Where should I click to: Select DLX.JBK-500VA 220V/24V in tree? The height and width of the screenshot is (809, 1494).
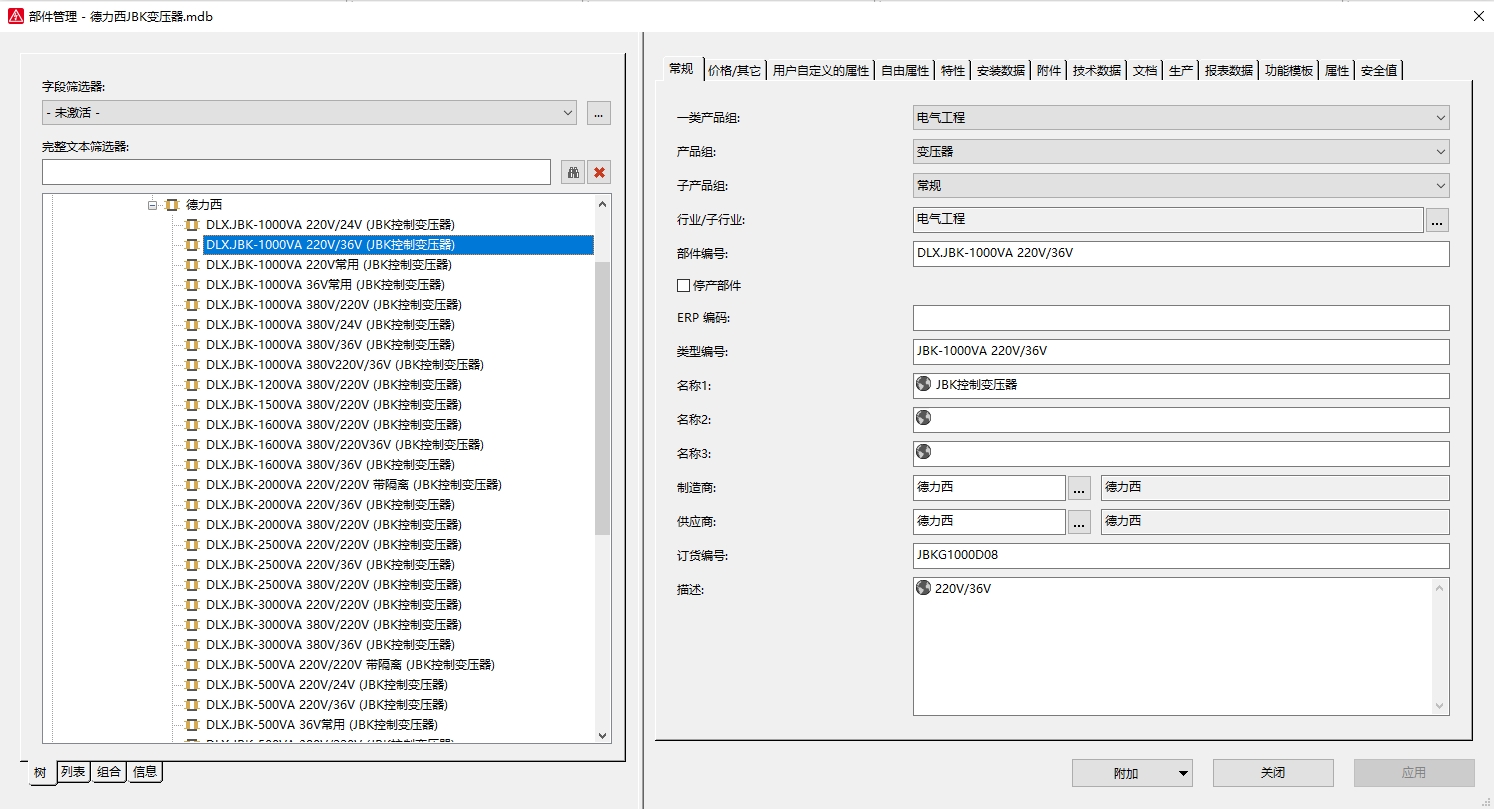(x=326, y=684)
